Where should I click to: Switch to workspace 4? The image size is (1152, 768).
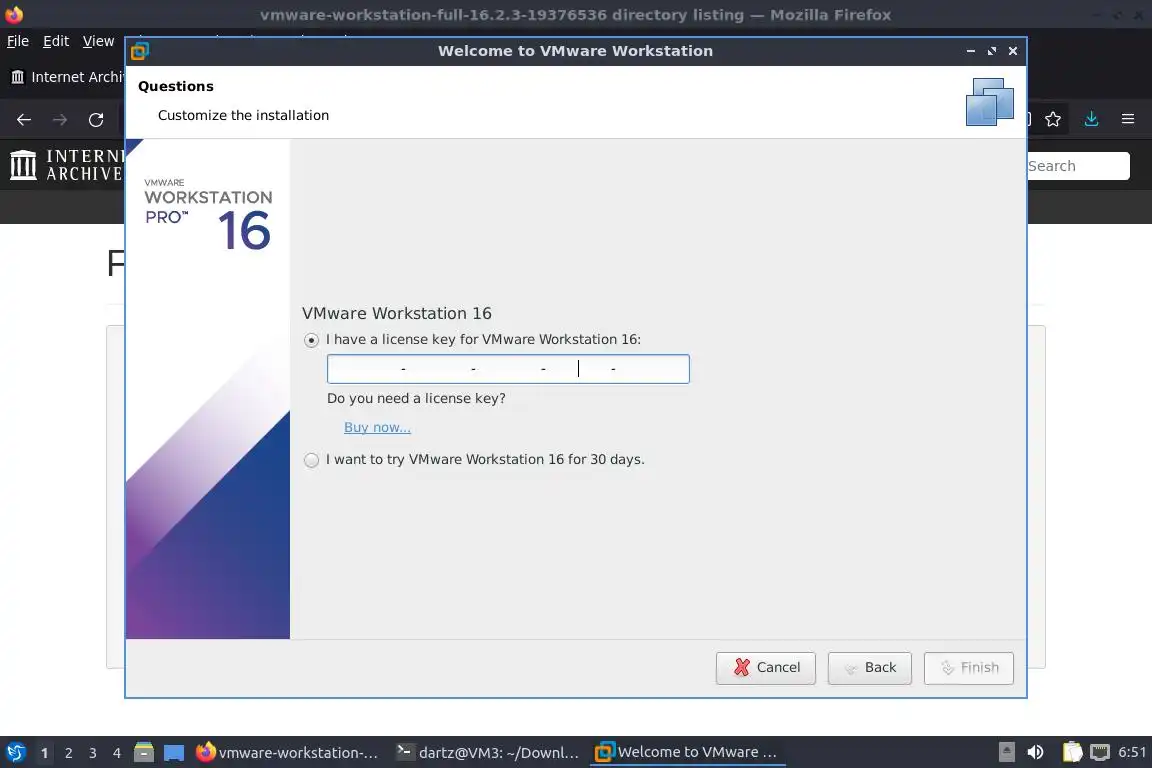117,753
